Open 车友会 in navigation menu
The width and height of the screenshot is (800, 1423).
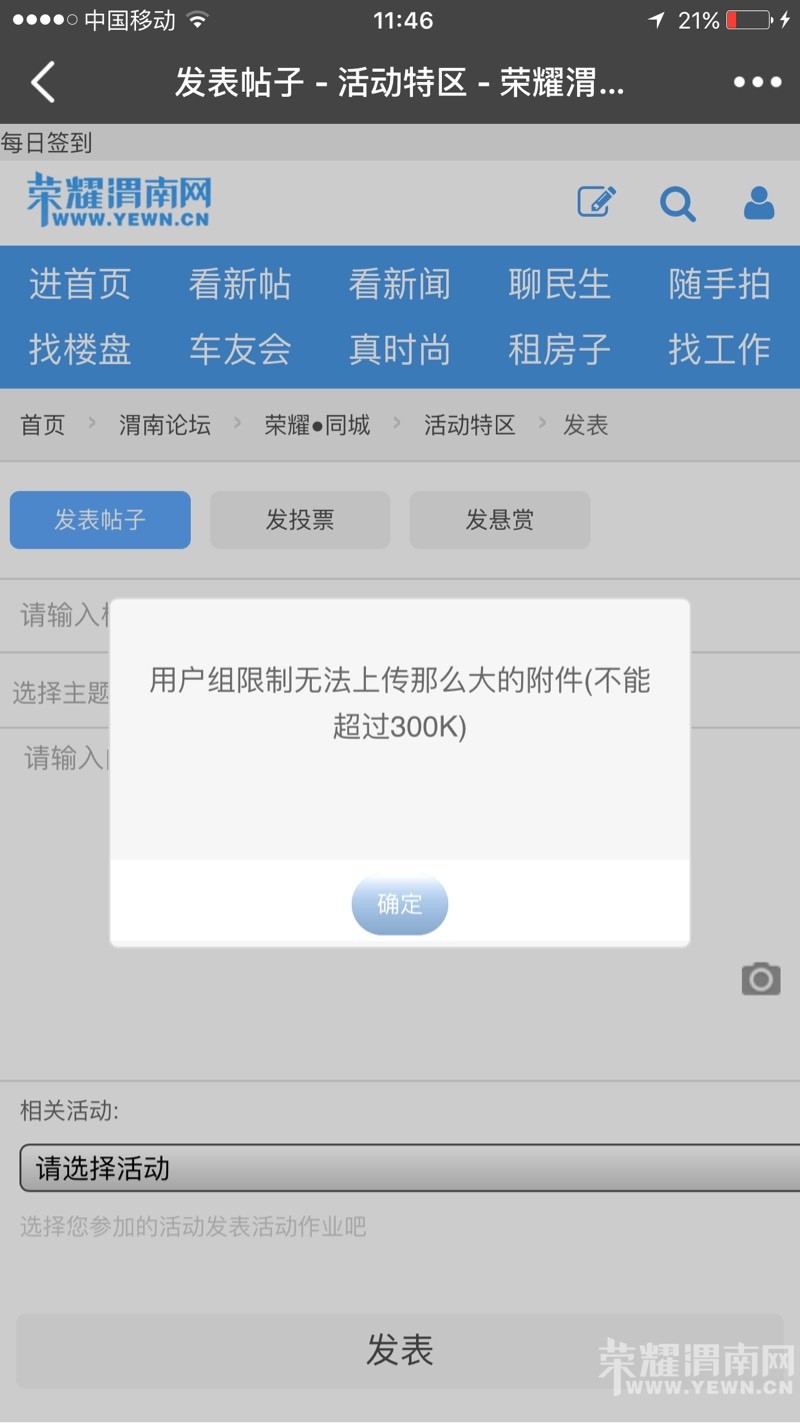[x=240, y=349]
